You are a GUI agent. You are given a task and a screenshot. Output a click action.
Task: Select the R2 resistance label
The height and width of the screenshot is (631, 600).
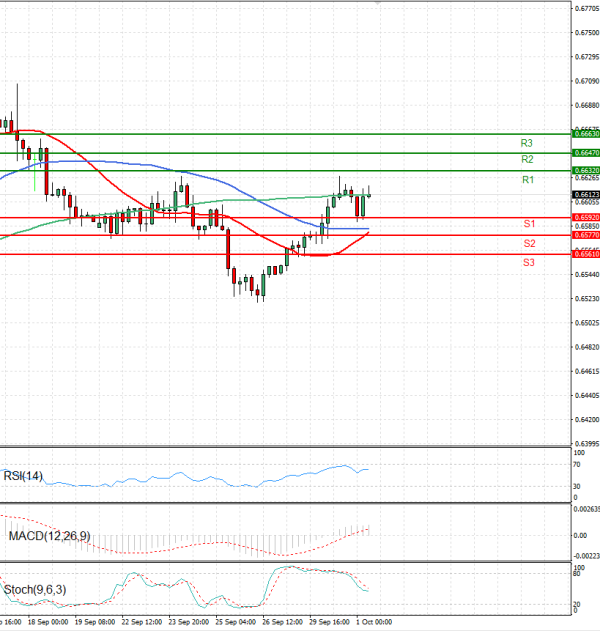tap(527, 160)
